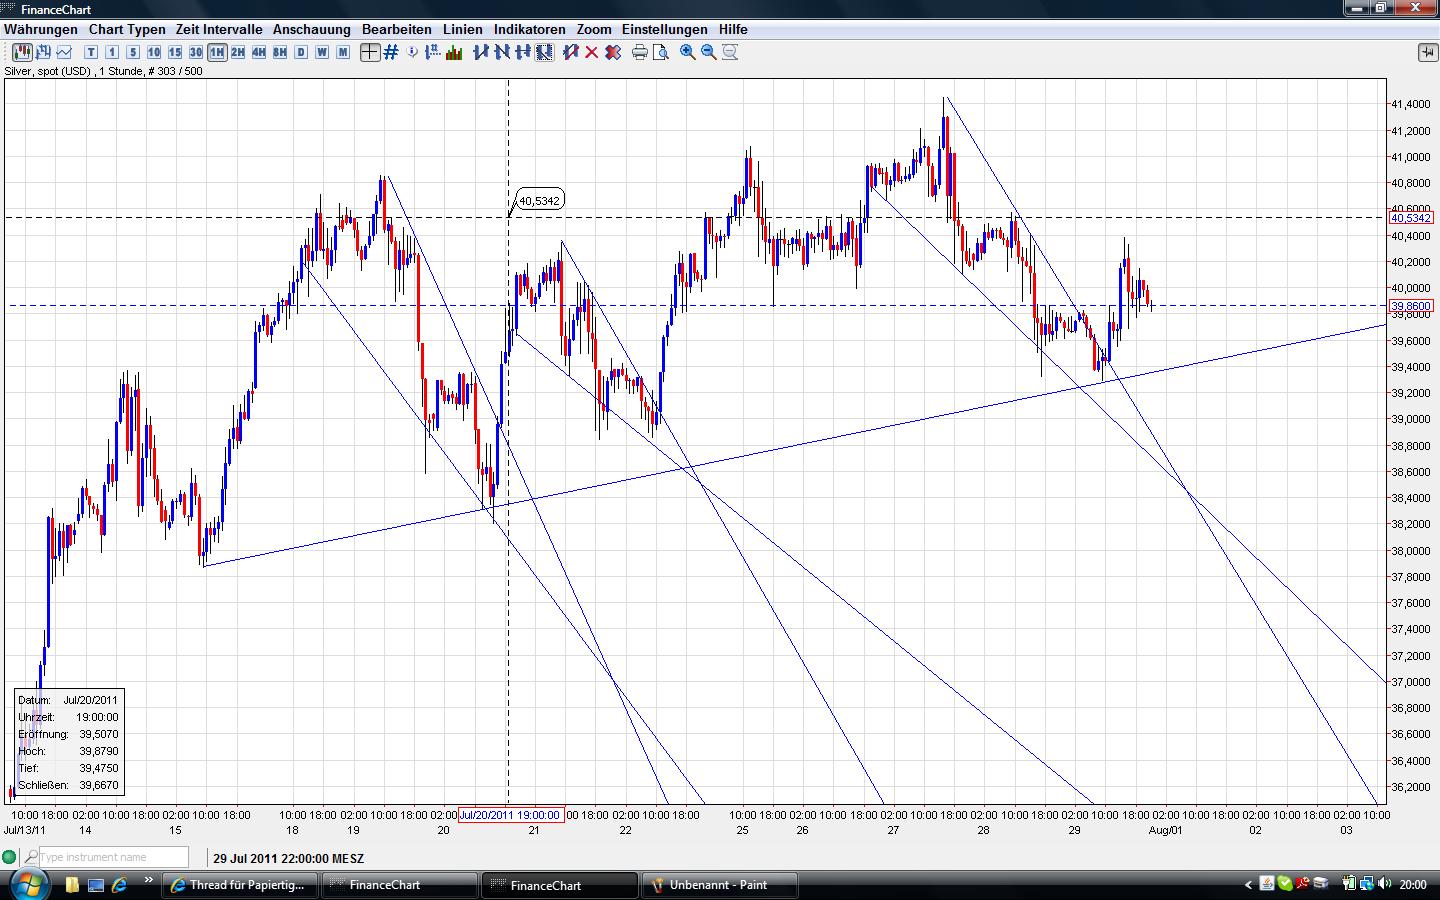Open Internet Explorer from quick launch
The image size is (1440, 900).
coord(119,884)
